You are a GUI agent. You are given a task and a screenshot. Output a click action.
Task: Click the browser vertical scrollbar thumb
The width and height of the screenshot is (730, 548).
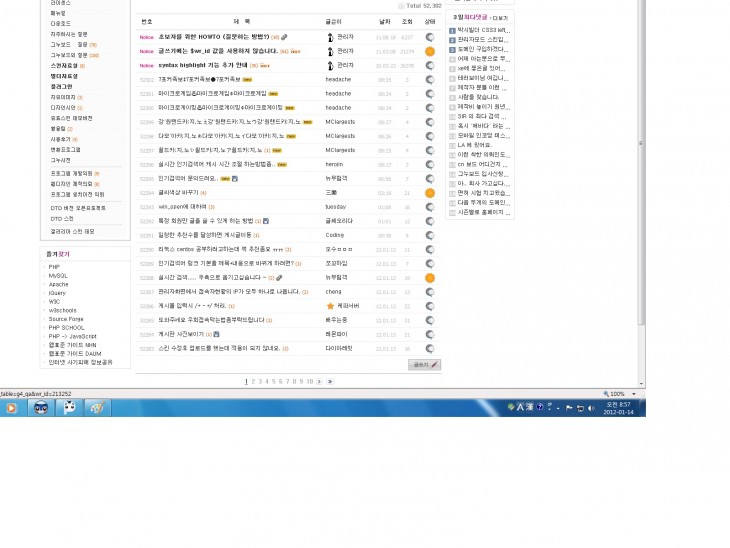[642, 162]
